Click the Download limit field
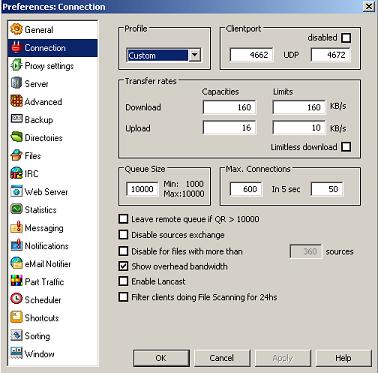 click(x=299, y=107)
